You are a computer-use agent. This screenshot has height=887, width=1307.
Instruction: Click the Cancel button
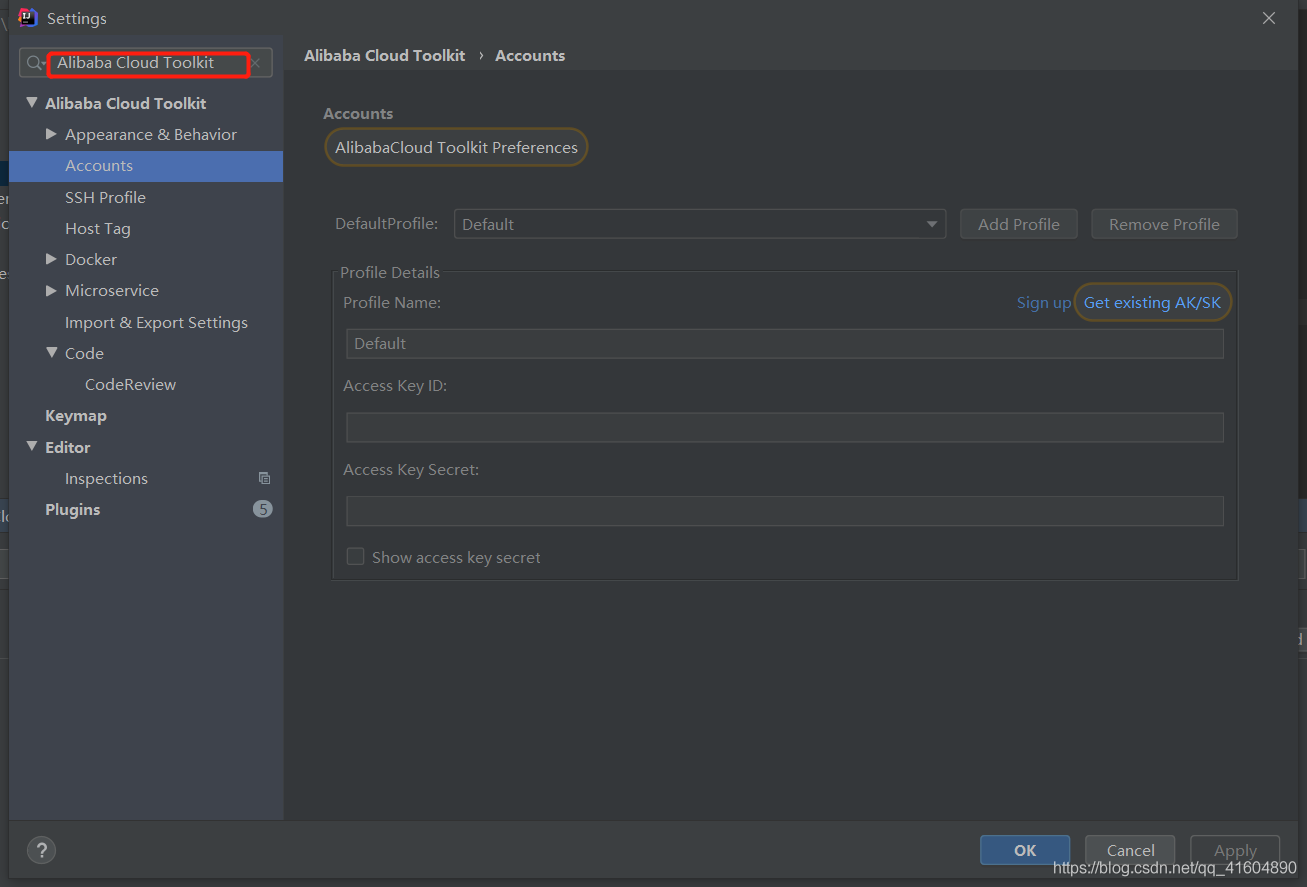point(1130,850)
